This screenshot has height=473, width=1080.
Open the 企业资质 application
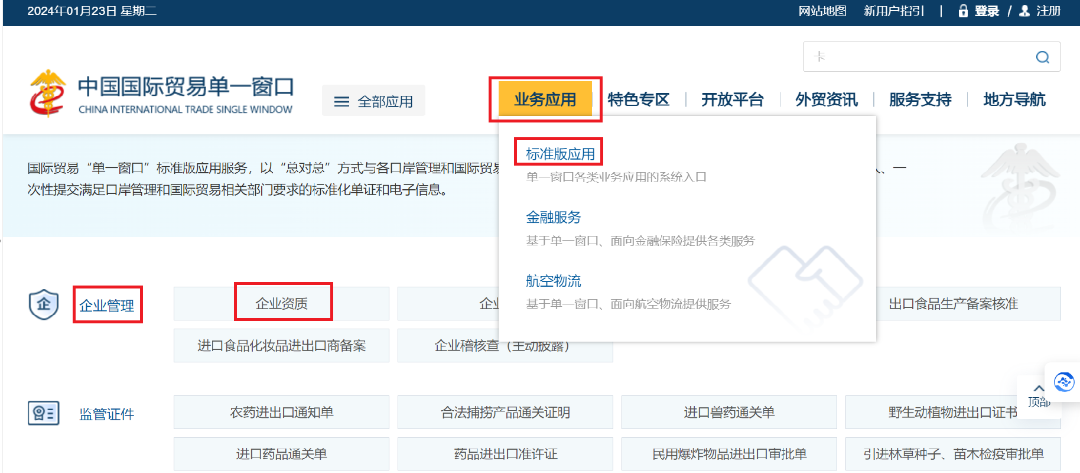coord(282,304)
